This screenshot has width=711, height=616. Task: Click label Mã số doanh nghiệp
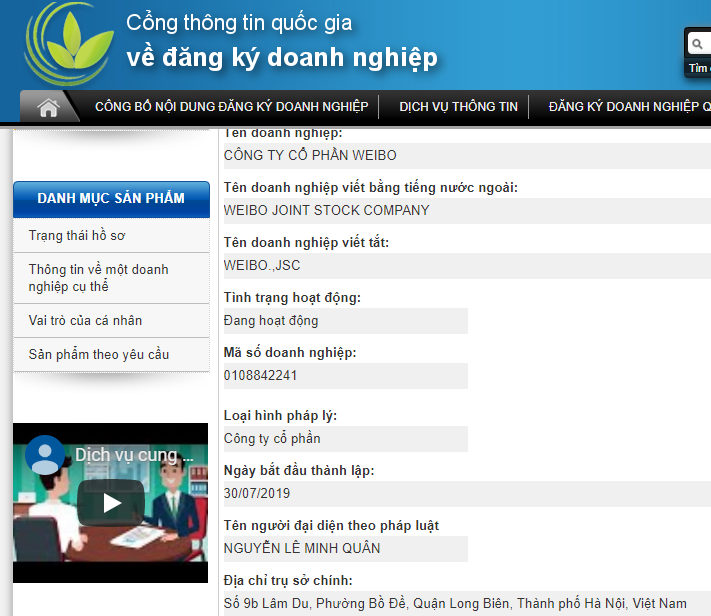pos(290,353)
